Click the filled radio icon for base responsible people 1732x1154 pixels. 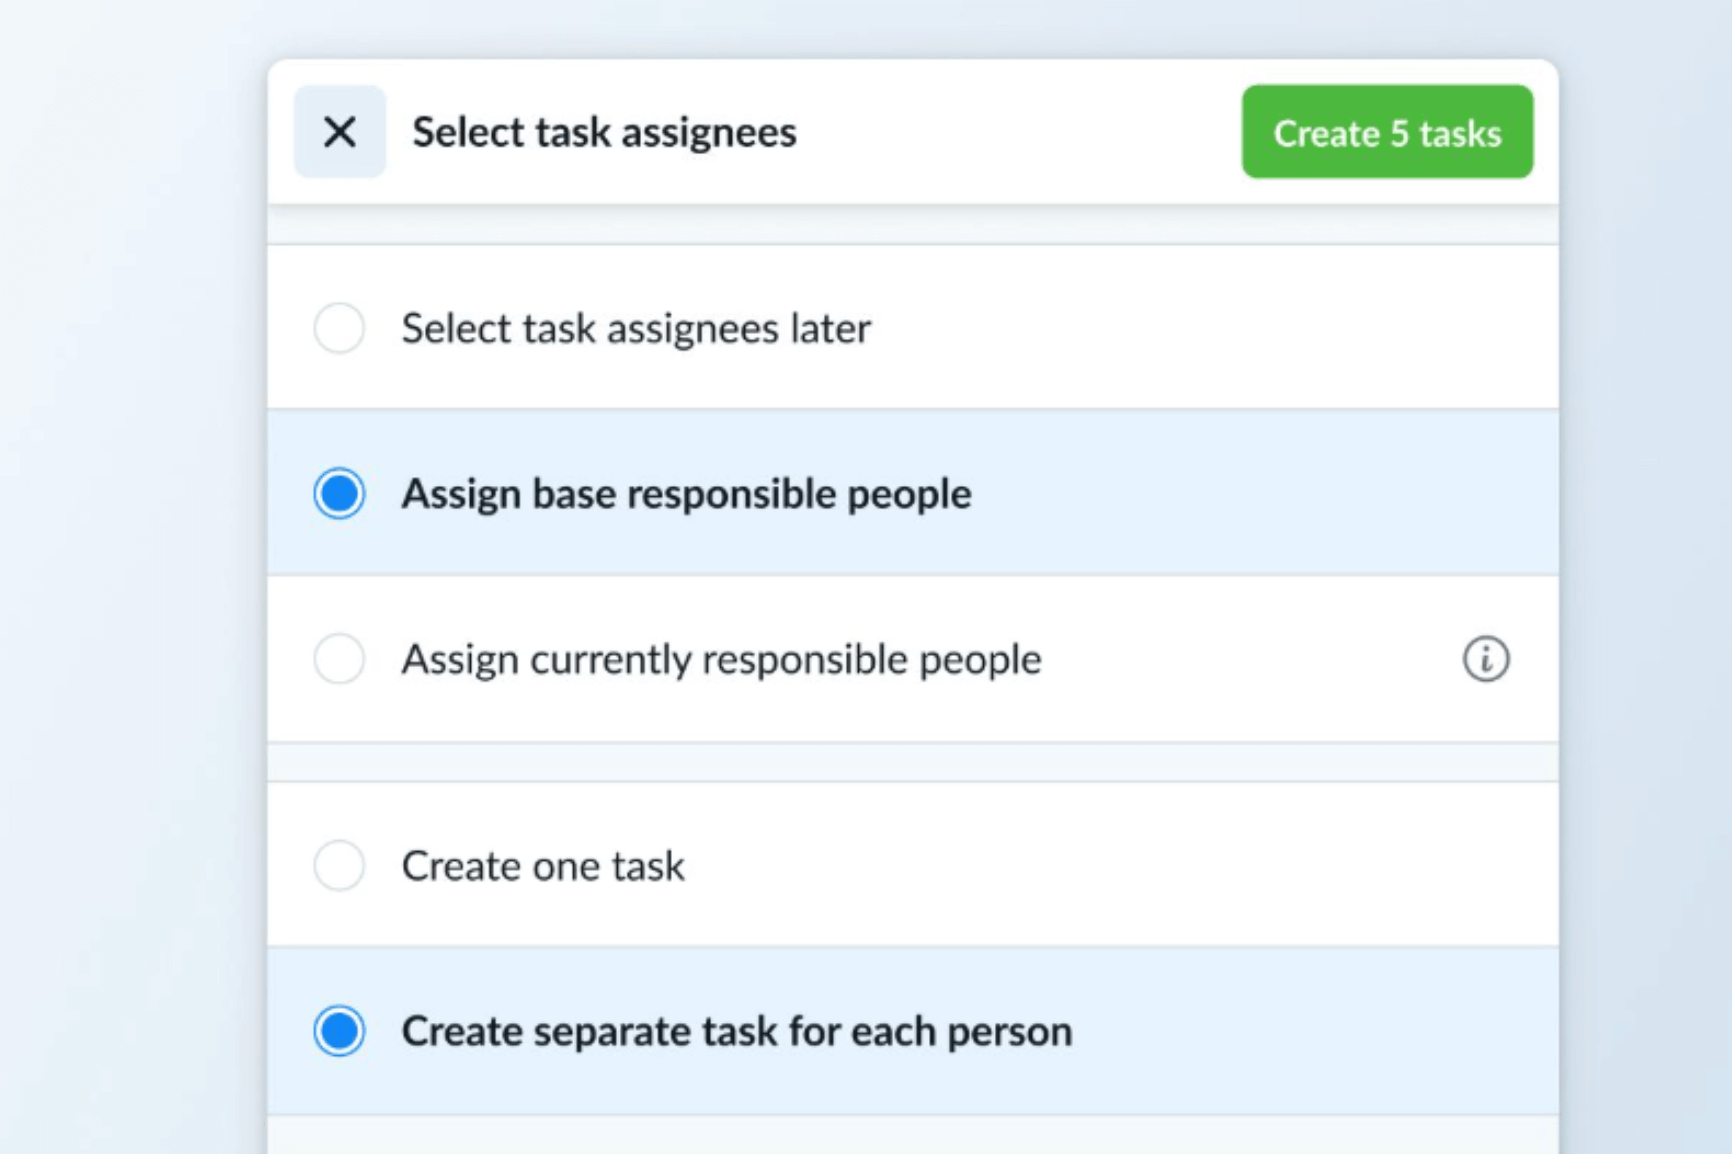[x=339, y=493]
